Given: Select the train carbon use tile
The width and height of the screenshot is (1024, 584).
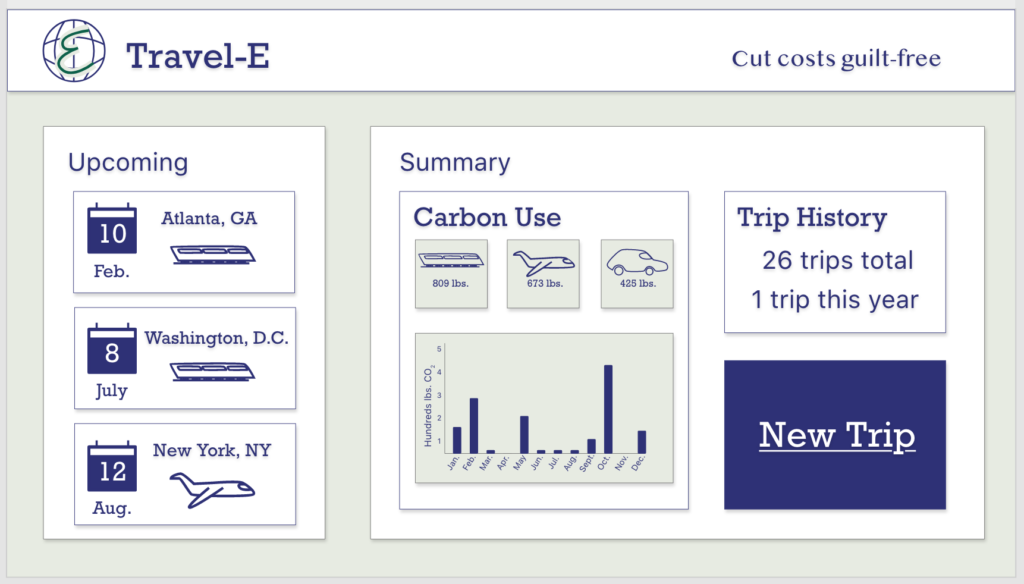Looking at the screenshot, I should [x=451, y=273].
